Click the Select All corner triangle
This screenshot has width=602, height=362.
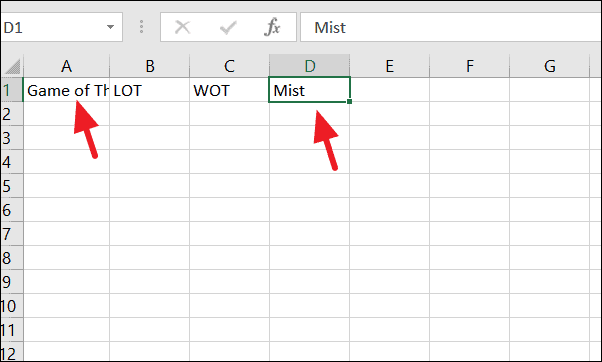pyautogui.click(x=12, y=66)
